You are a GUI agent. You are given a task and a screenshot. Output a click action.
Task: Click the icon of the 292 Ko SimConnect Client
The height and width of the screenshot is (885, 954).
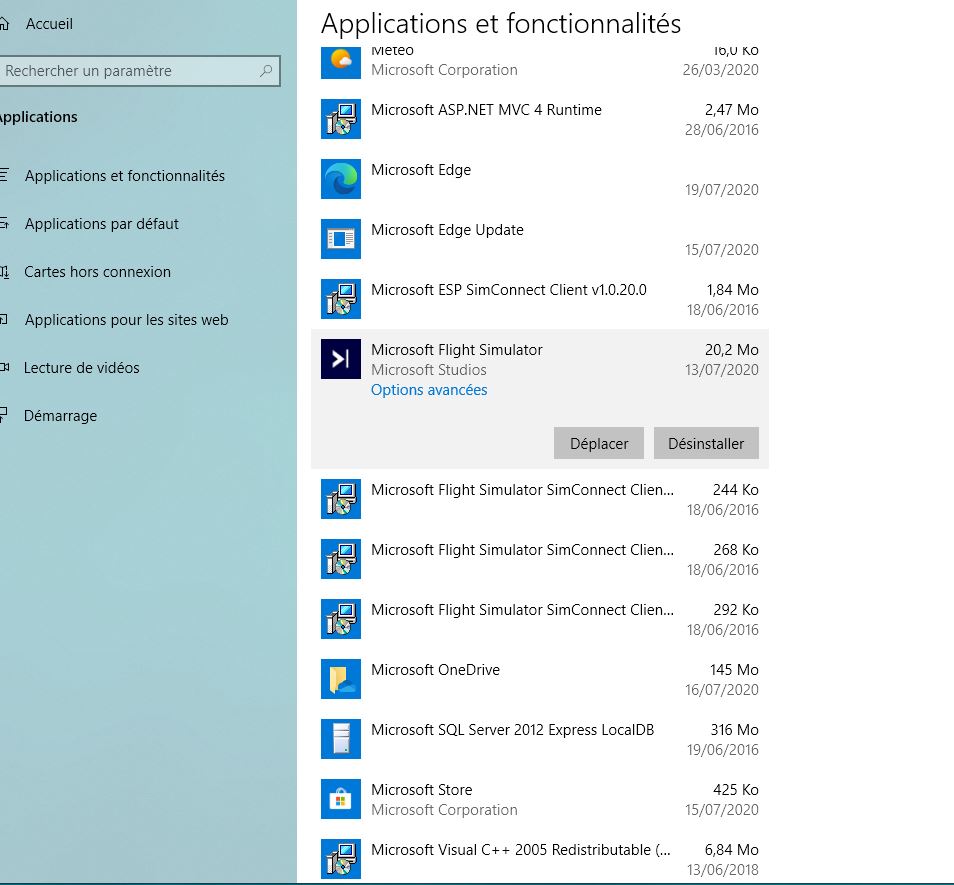pos(341,619)
